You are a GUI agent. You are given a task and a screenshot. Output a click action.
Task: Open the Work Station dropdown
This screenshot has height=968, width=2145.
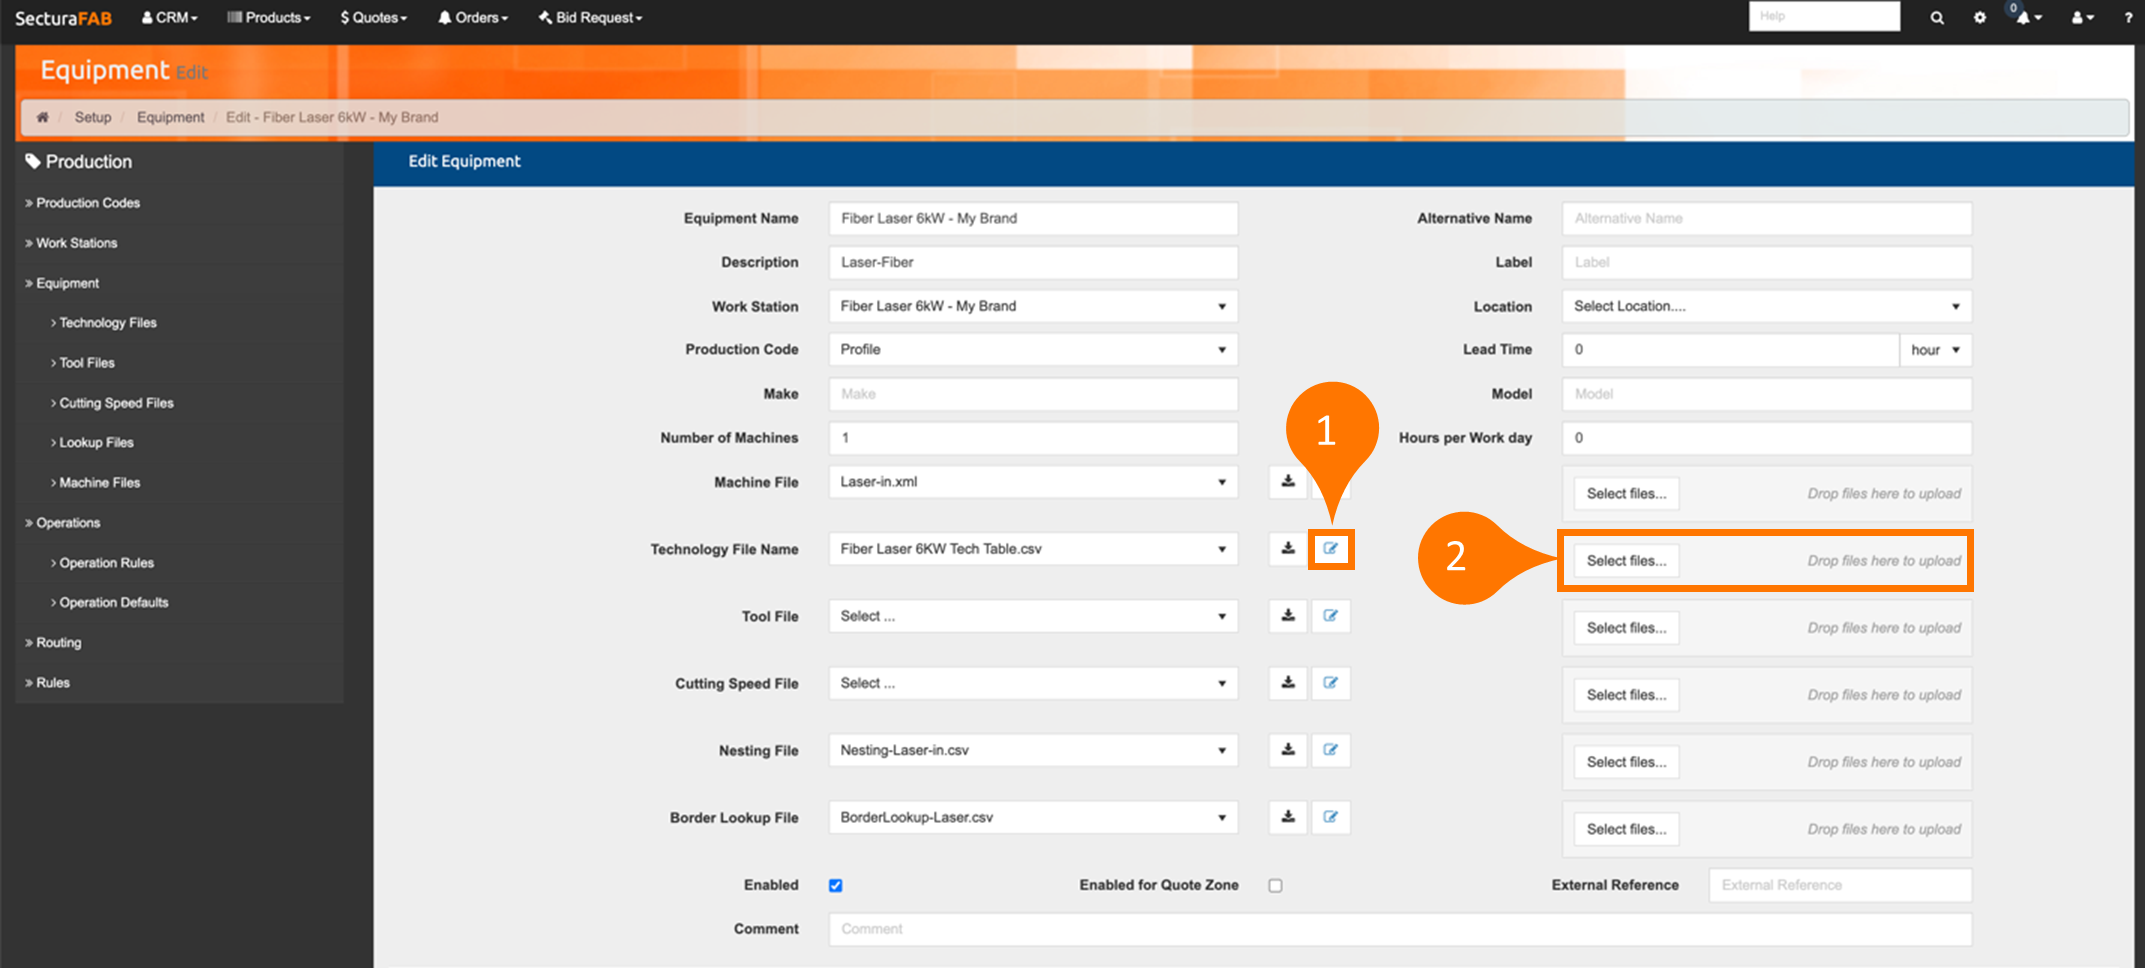point(1033,306)
